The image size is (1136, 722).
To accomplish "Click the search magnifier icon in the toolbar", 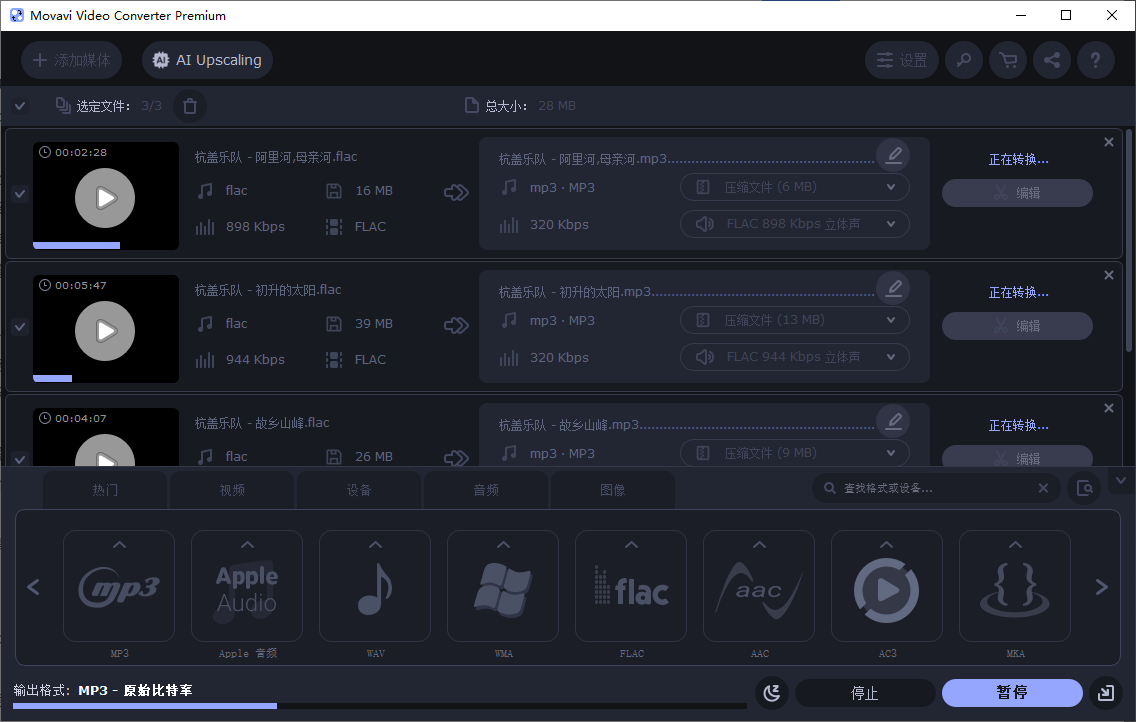I will click(x=963, y=60).
